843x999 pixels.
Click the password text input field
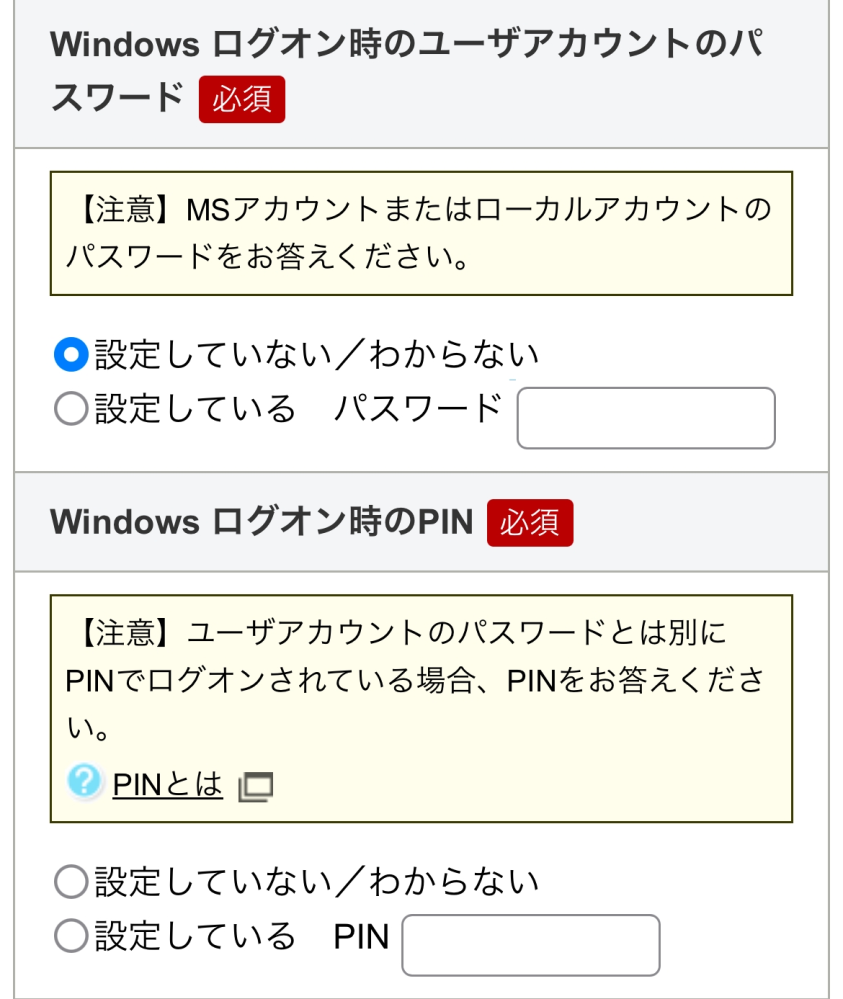tap(644, 418)
